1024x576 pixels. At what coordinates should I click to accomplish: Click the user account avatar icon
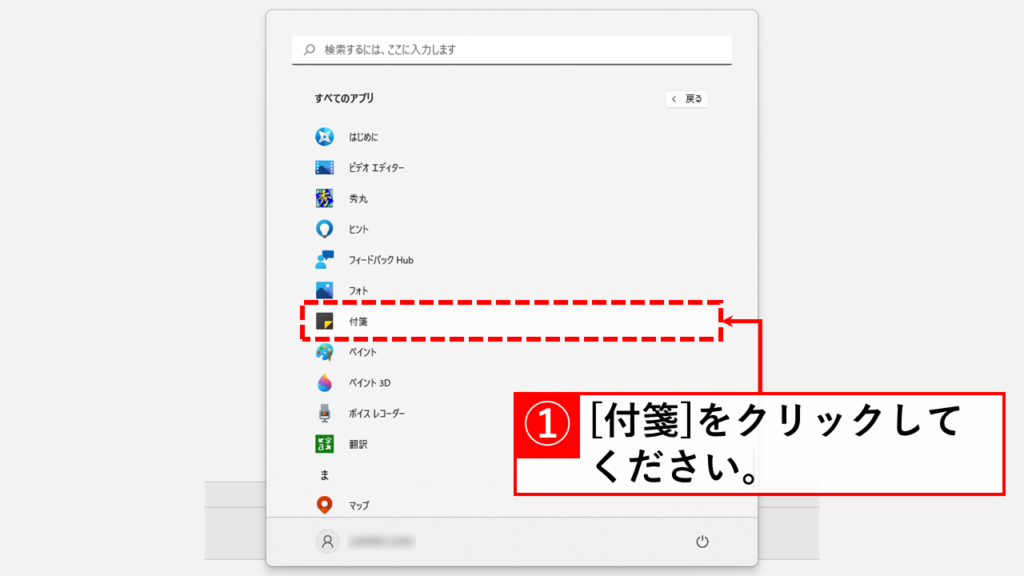(326, 541)
